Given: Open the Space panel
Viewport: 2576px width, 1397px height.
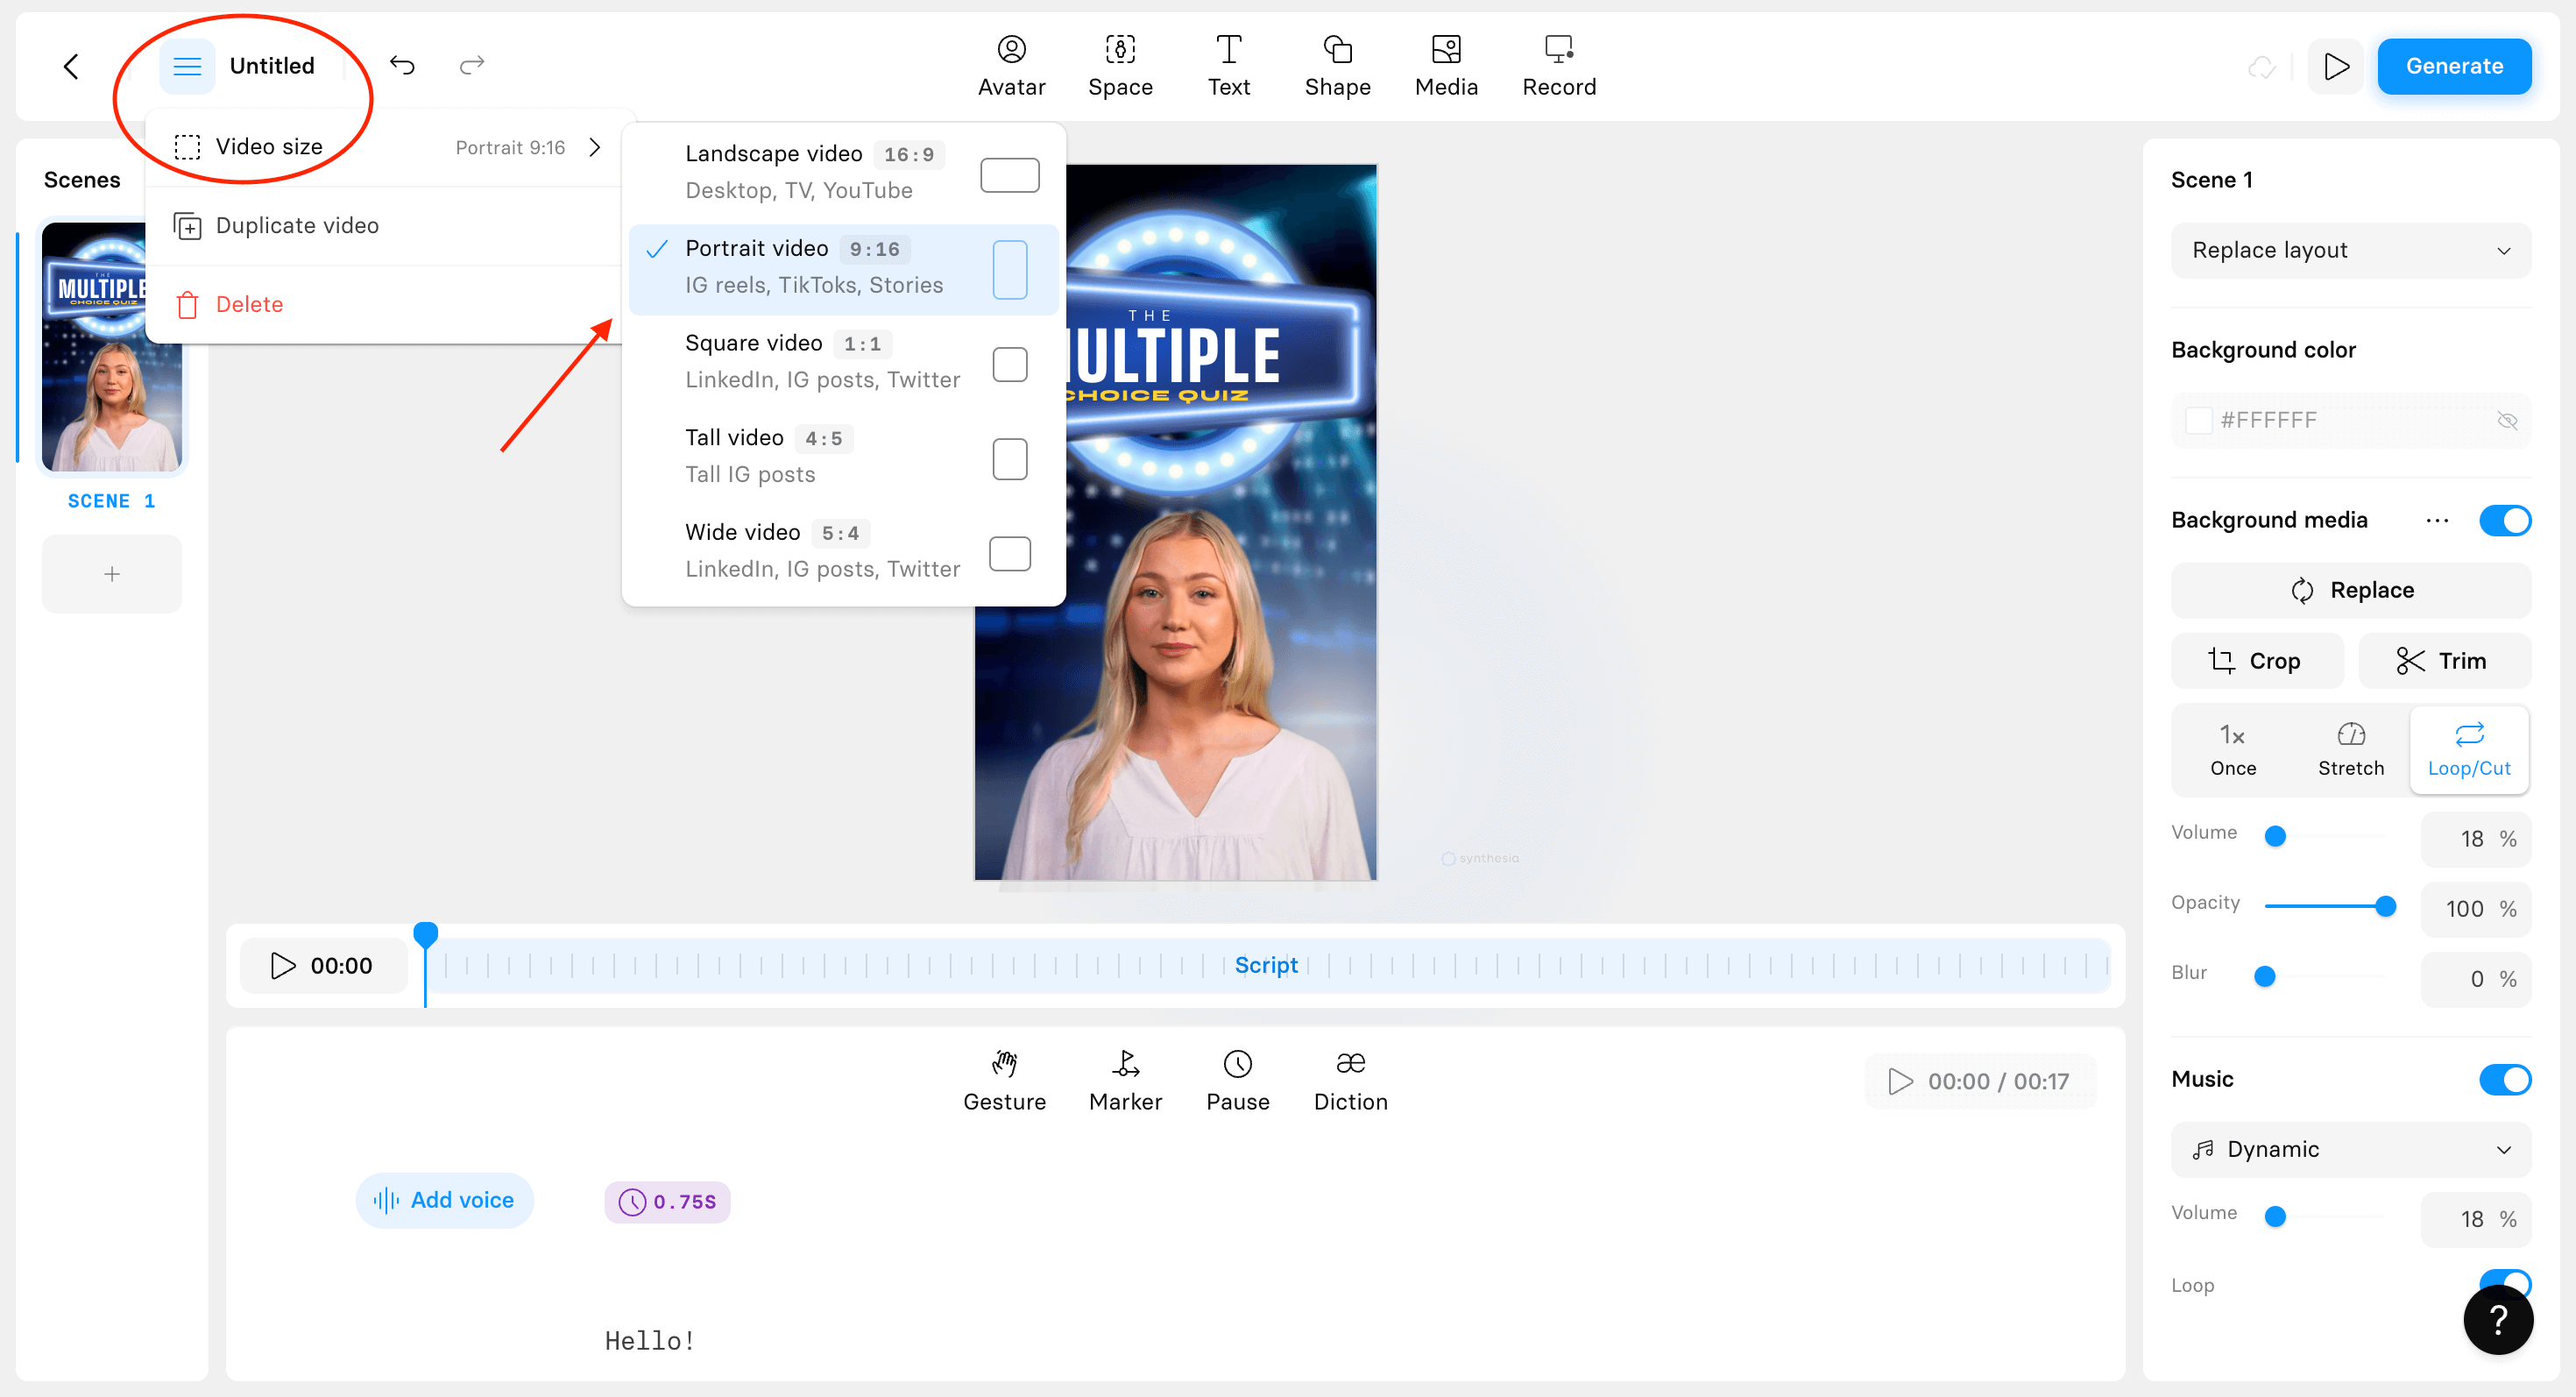Looking at the screenshot, I should click(1120, 65).
